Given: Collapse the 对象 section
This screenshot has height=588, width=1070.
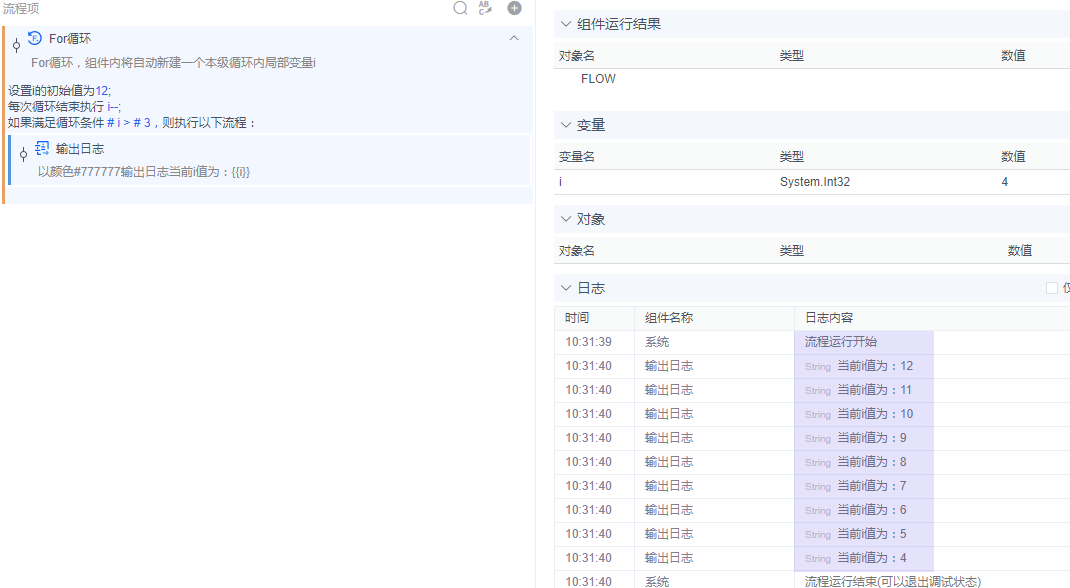Looking at the screenshot, I should 564,218.
